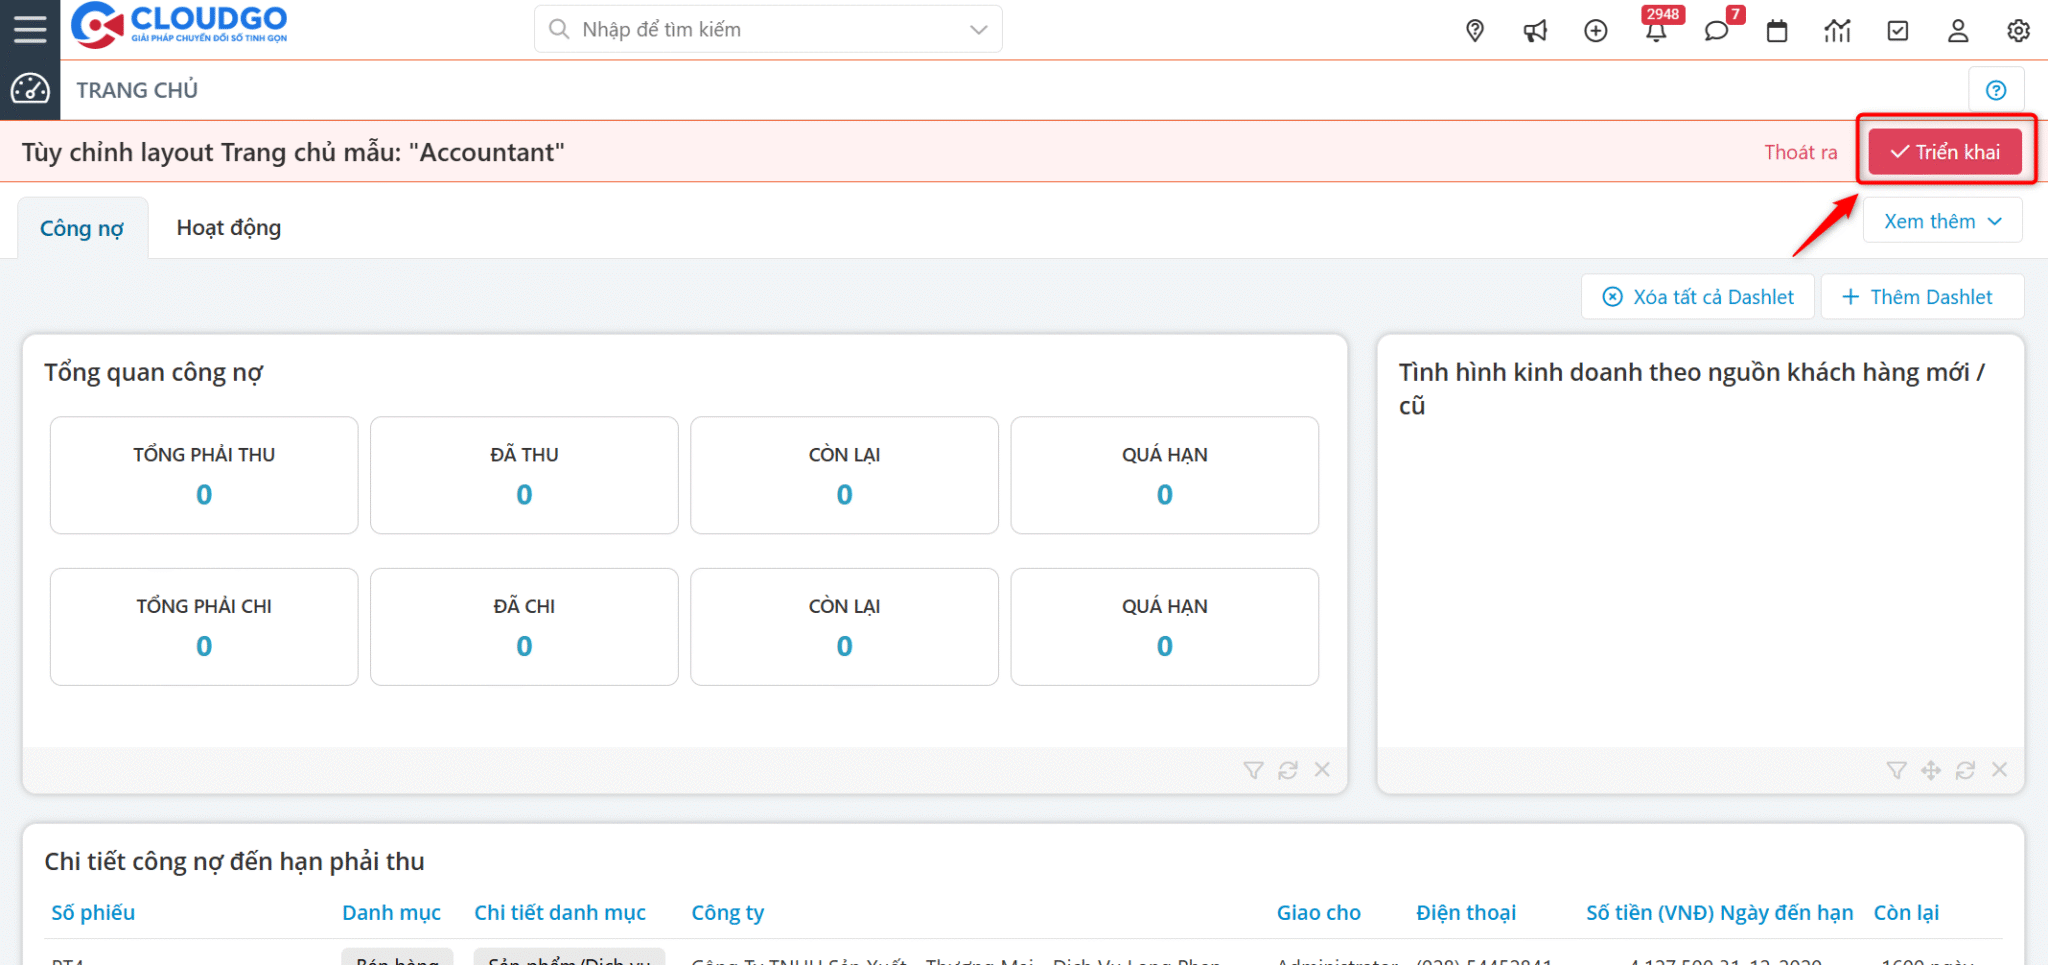Viewport: 2048px width, 965px height.
Task: Click the ĐÃ CHI summary card
Action: pyautogui.click(x=524, y=627)
